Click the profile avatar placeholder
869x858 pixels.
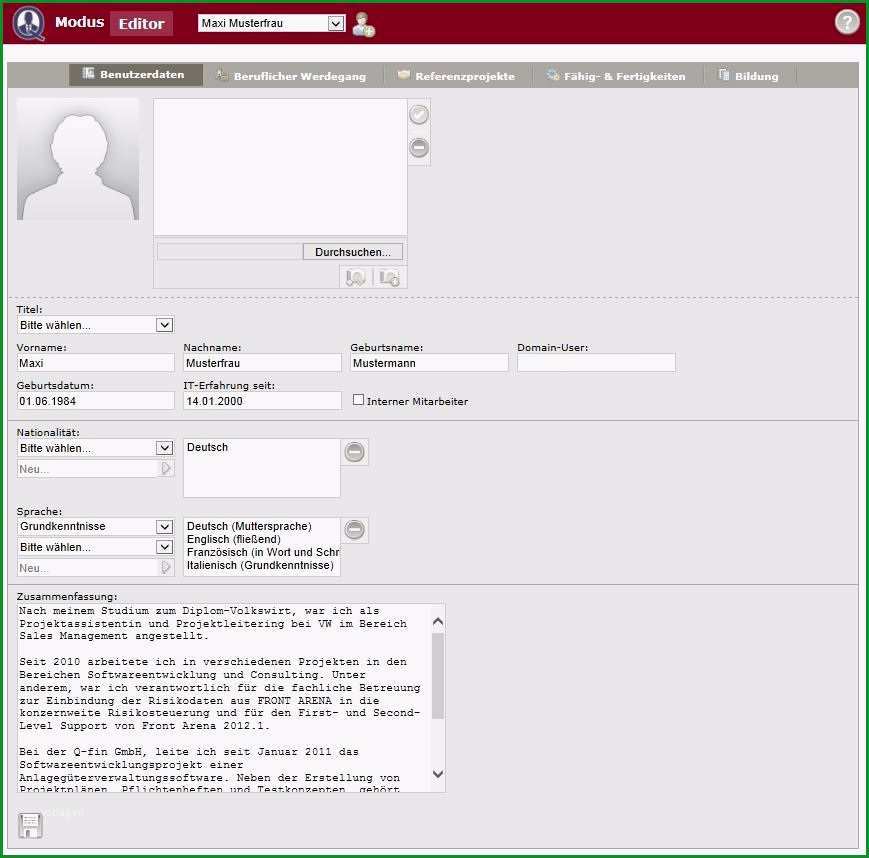pos(78,160)
